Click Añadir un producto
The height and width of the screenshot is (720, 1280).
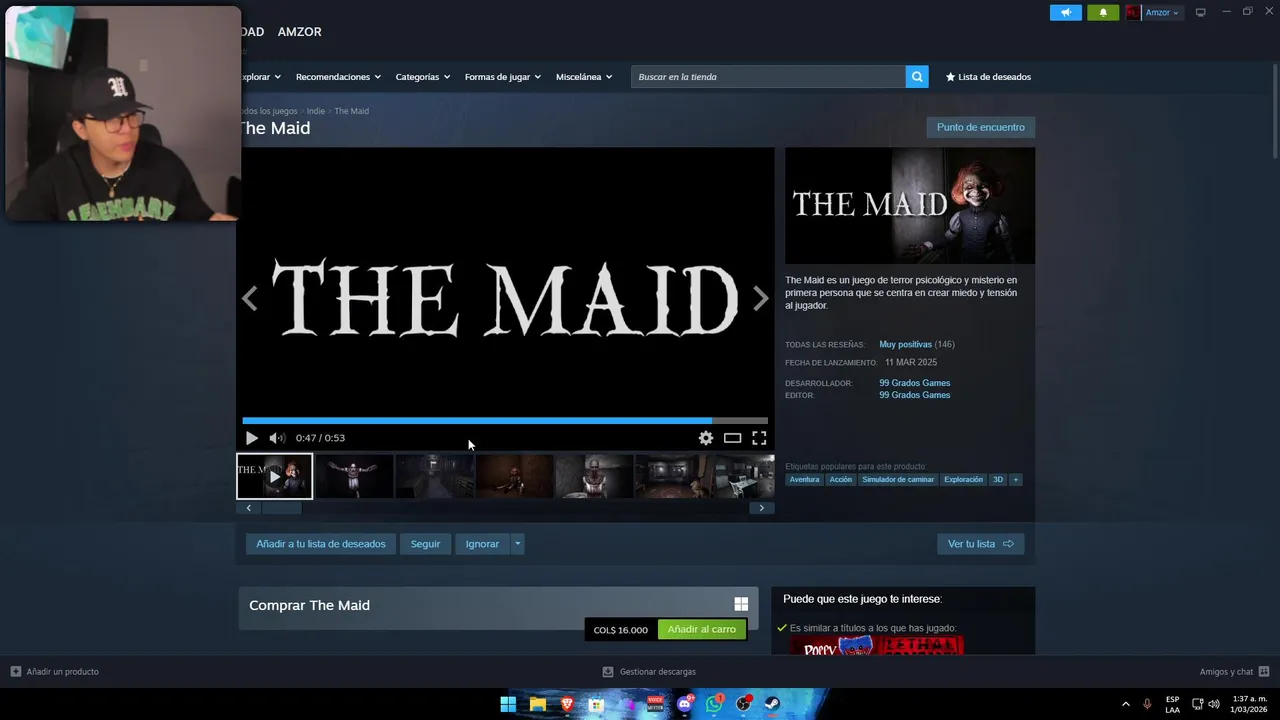click(x=55, y=672)
